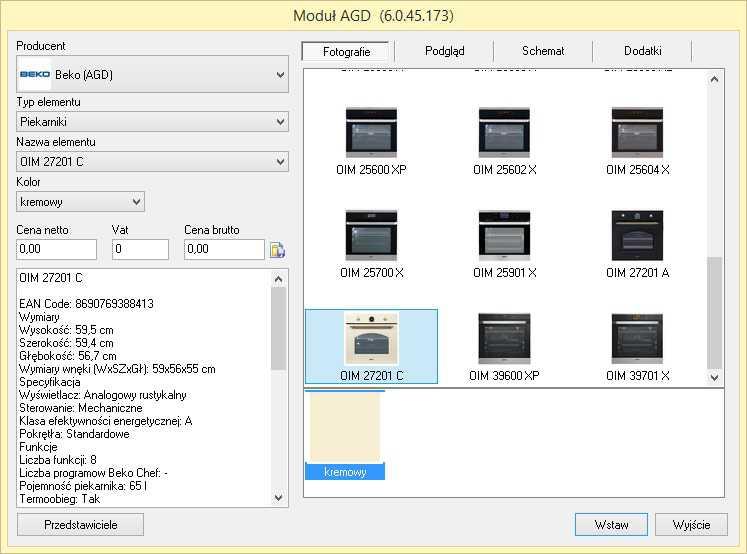
Task: Click the Klasa efektywności energetycznej: A line
Action: [106, 421]
